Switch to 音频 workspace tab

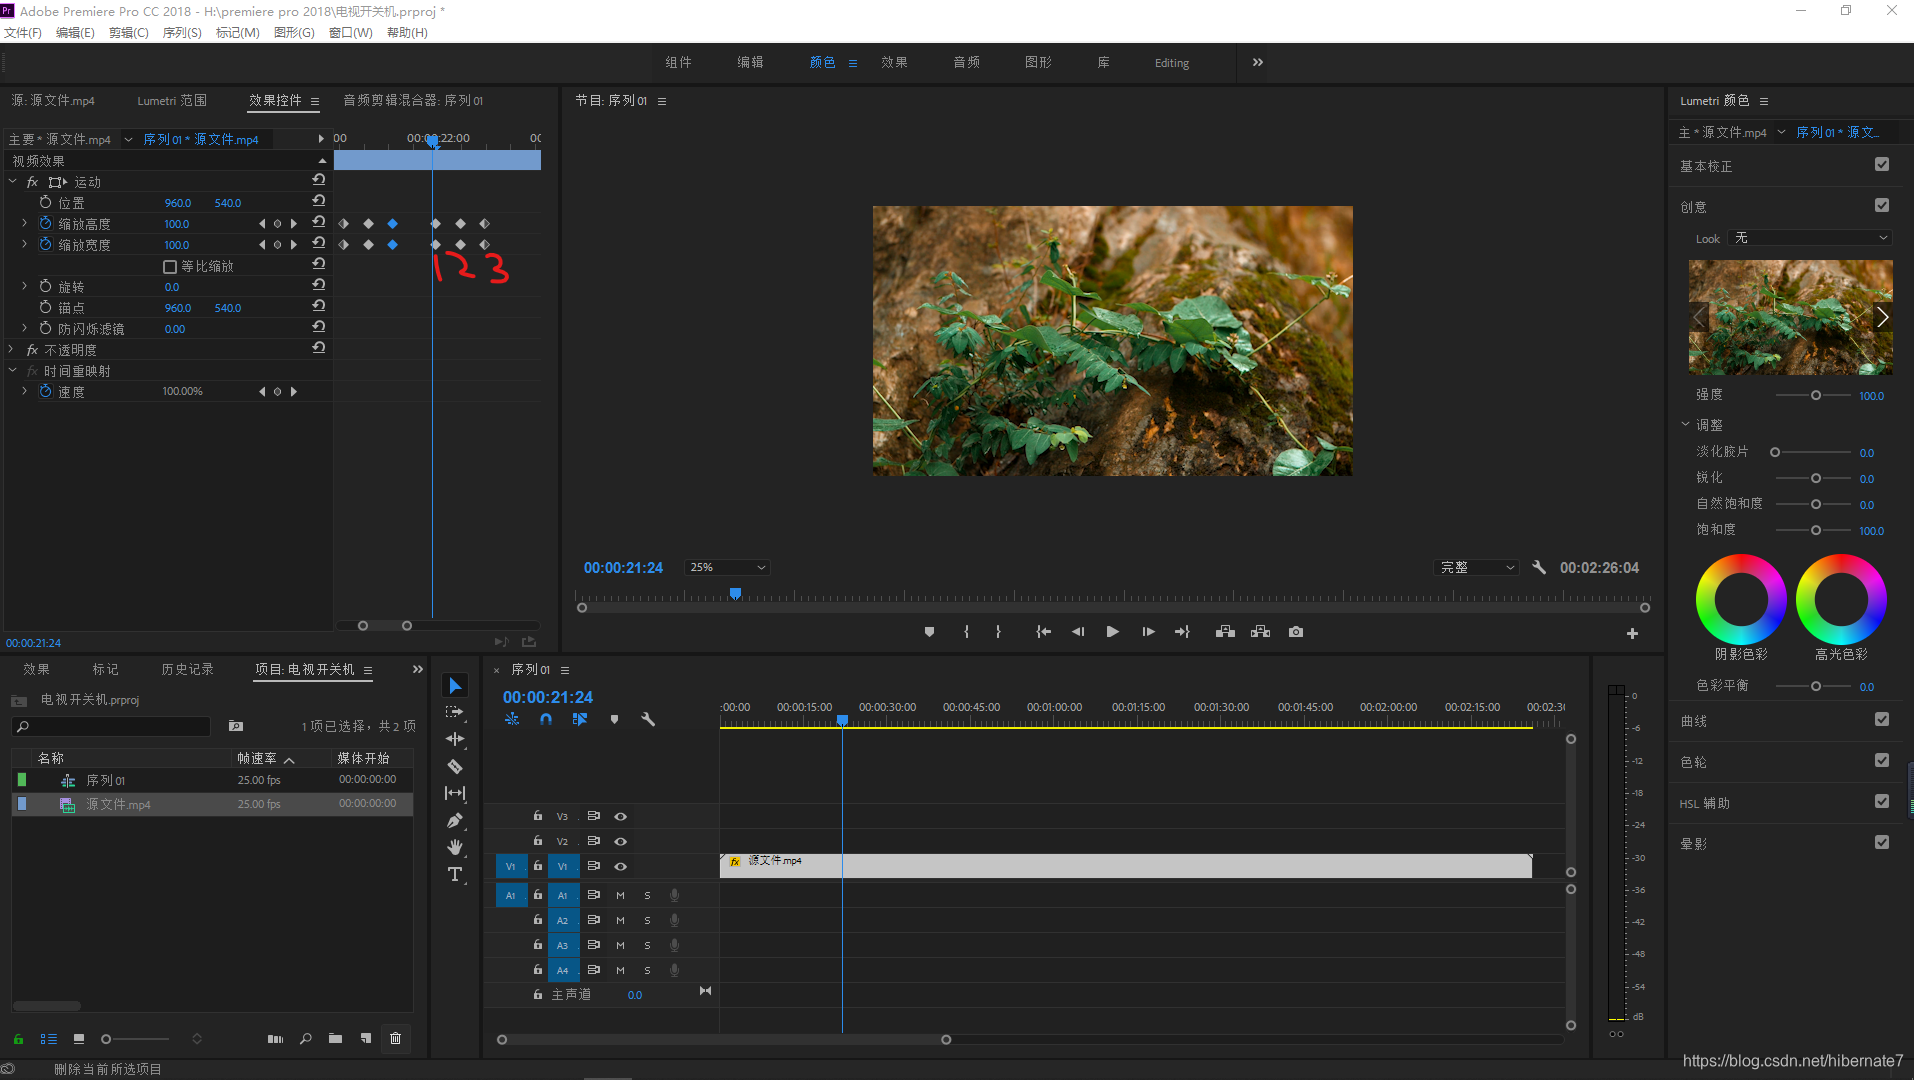click(966, 62)
